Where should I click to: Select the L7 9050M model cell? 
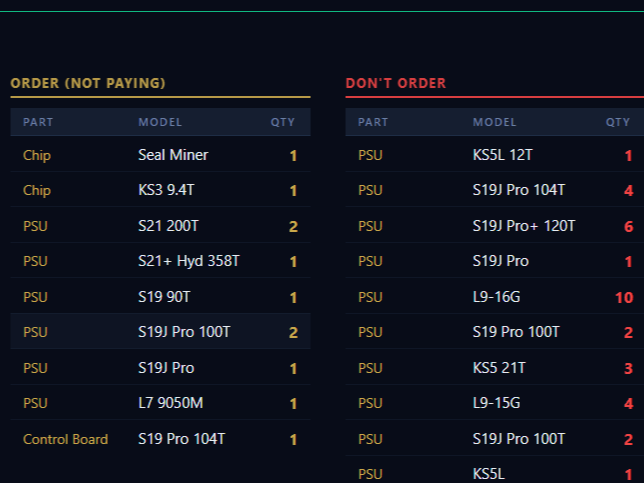(x=171, y=403)
